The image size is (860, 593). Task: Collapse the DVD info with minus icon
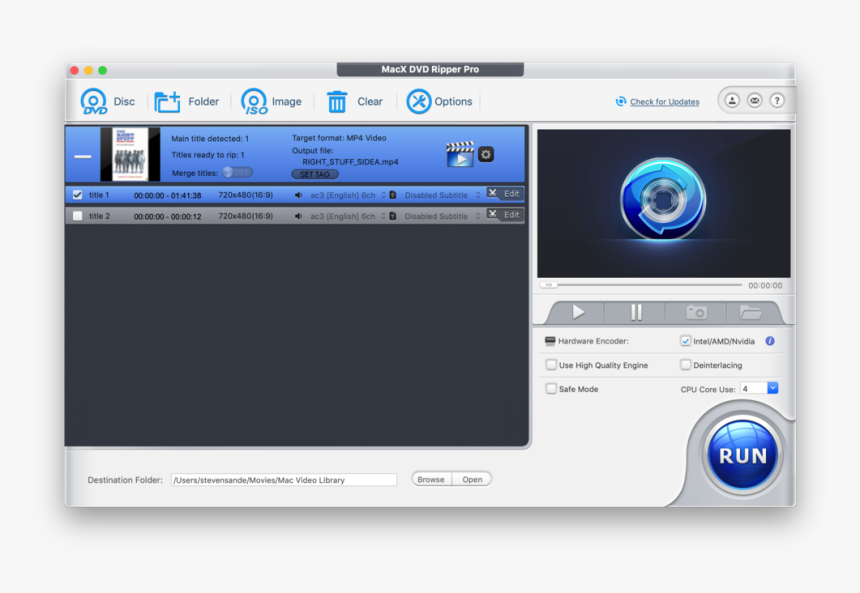tap(83, 156)
